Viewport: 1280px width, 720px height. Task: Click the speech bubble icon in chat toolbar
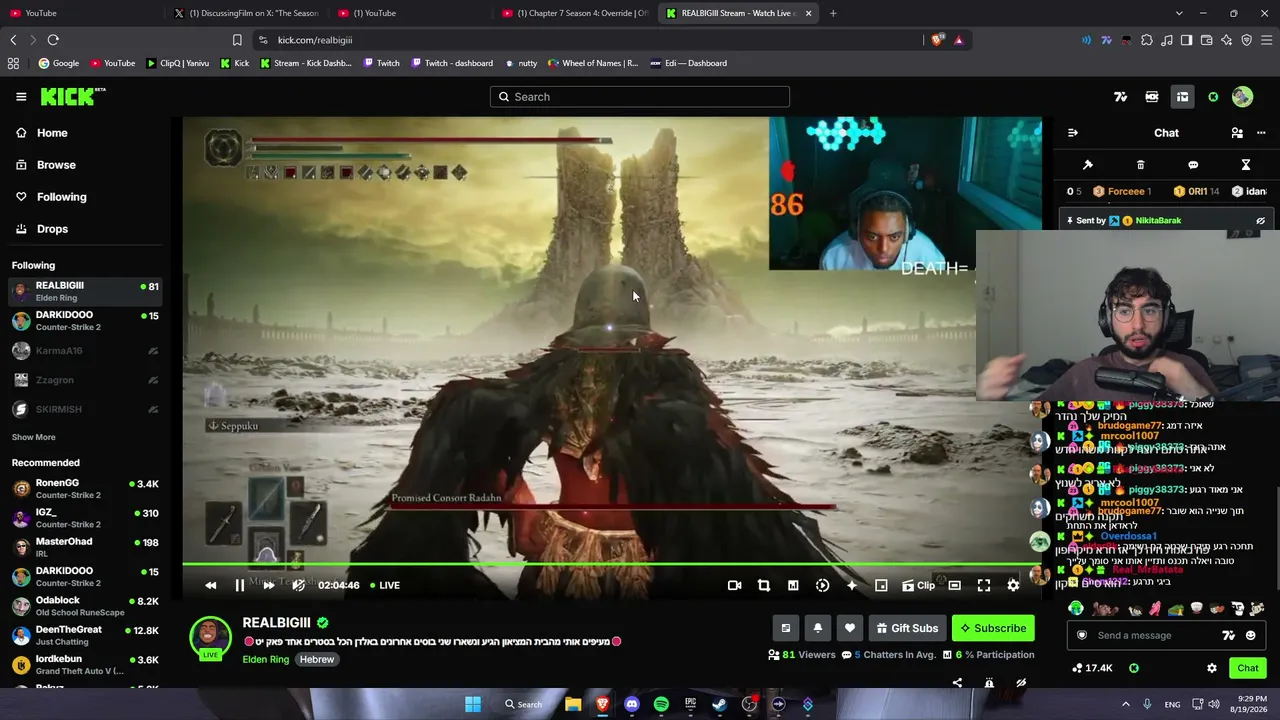(1193, 165)
